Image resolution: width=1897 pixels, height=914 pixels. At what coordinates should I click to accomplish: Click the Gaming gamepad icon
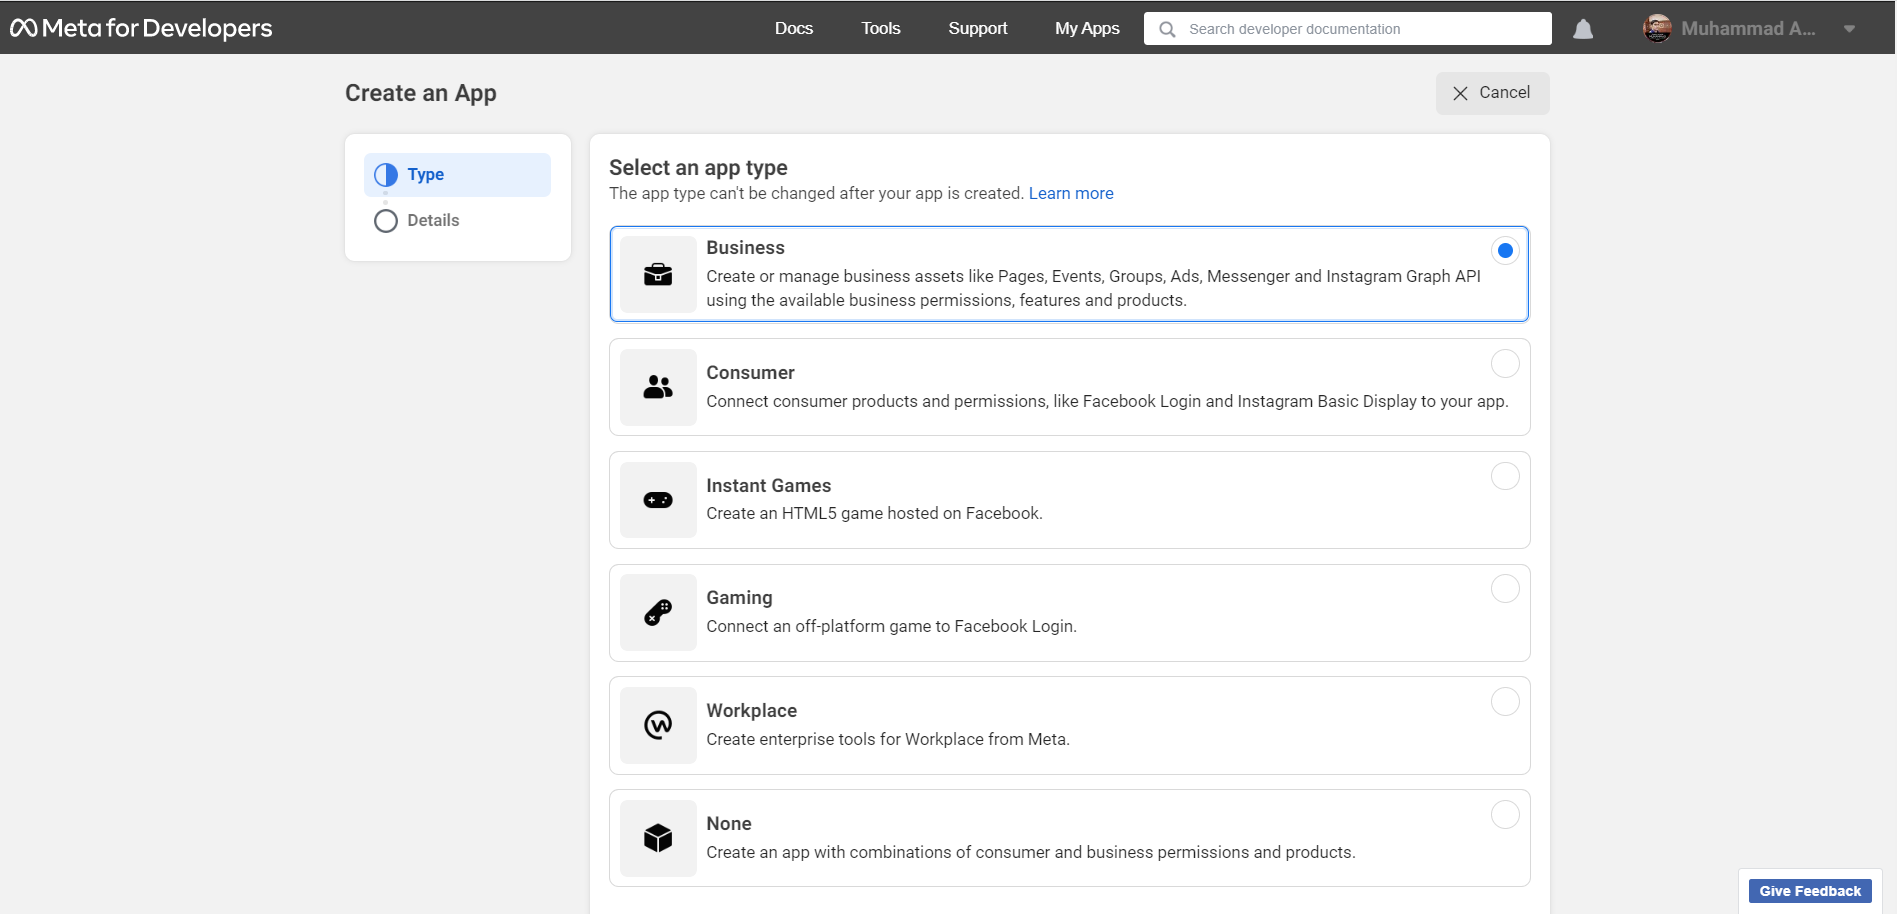click(658, 613)
